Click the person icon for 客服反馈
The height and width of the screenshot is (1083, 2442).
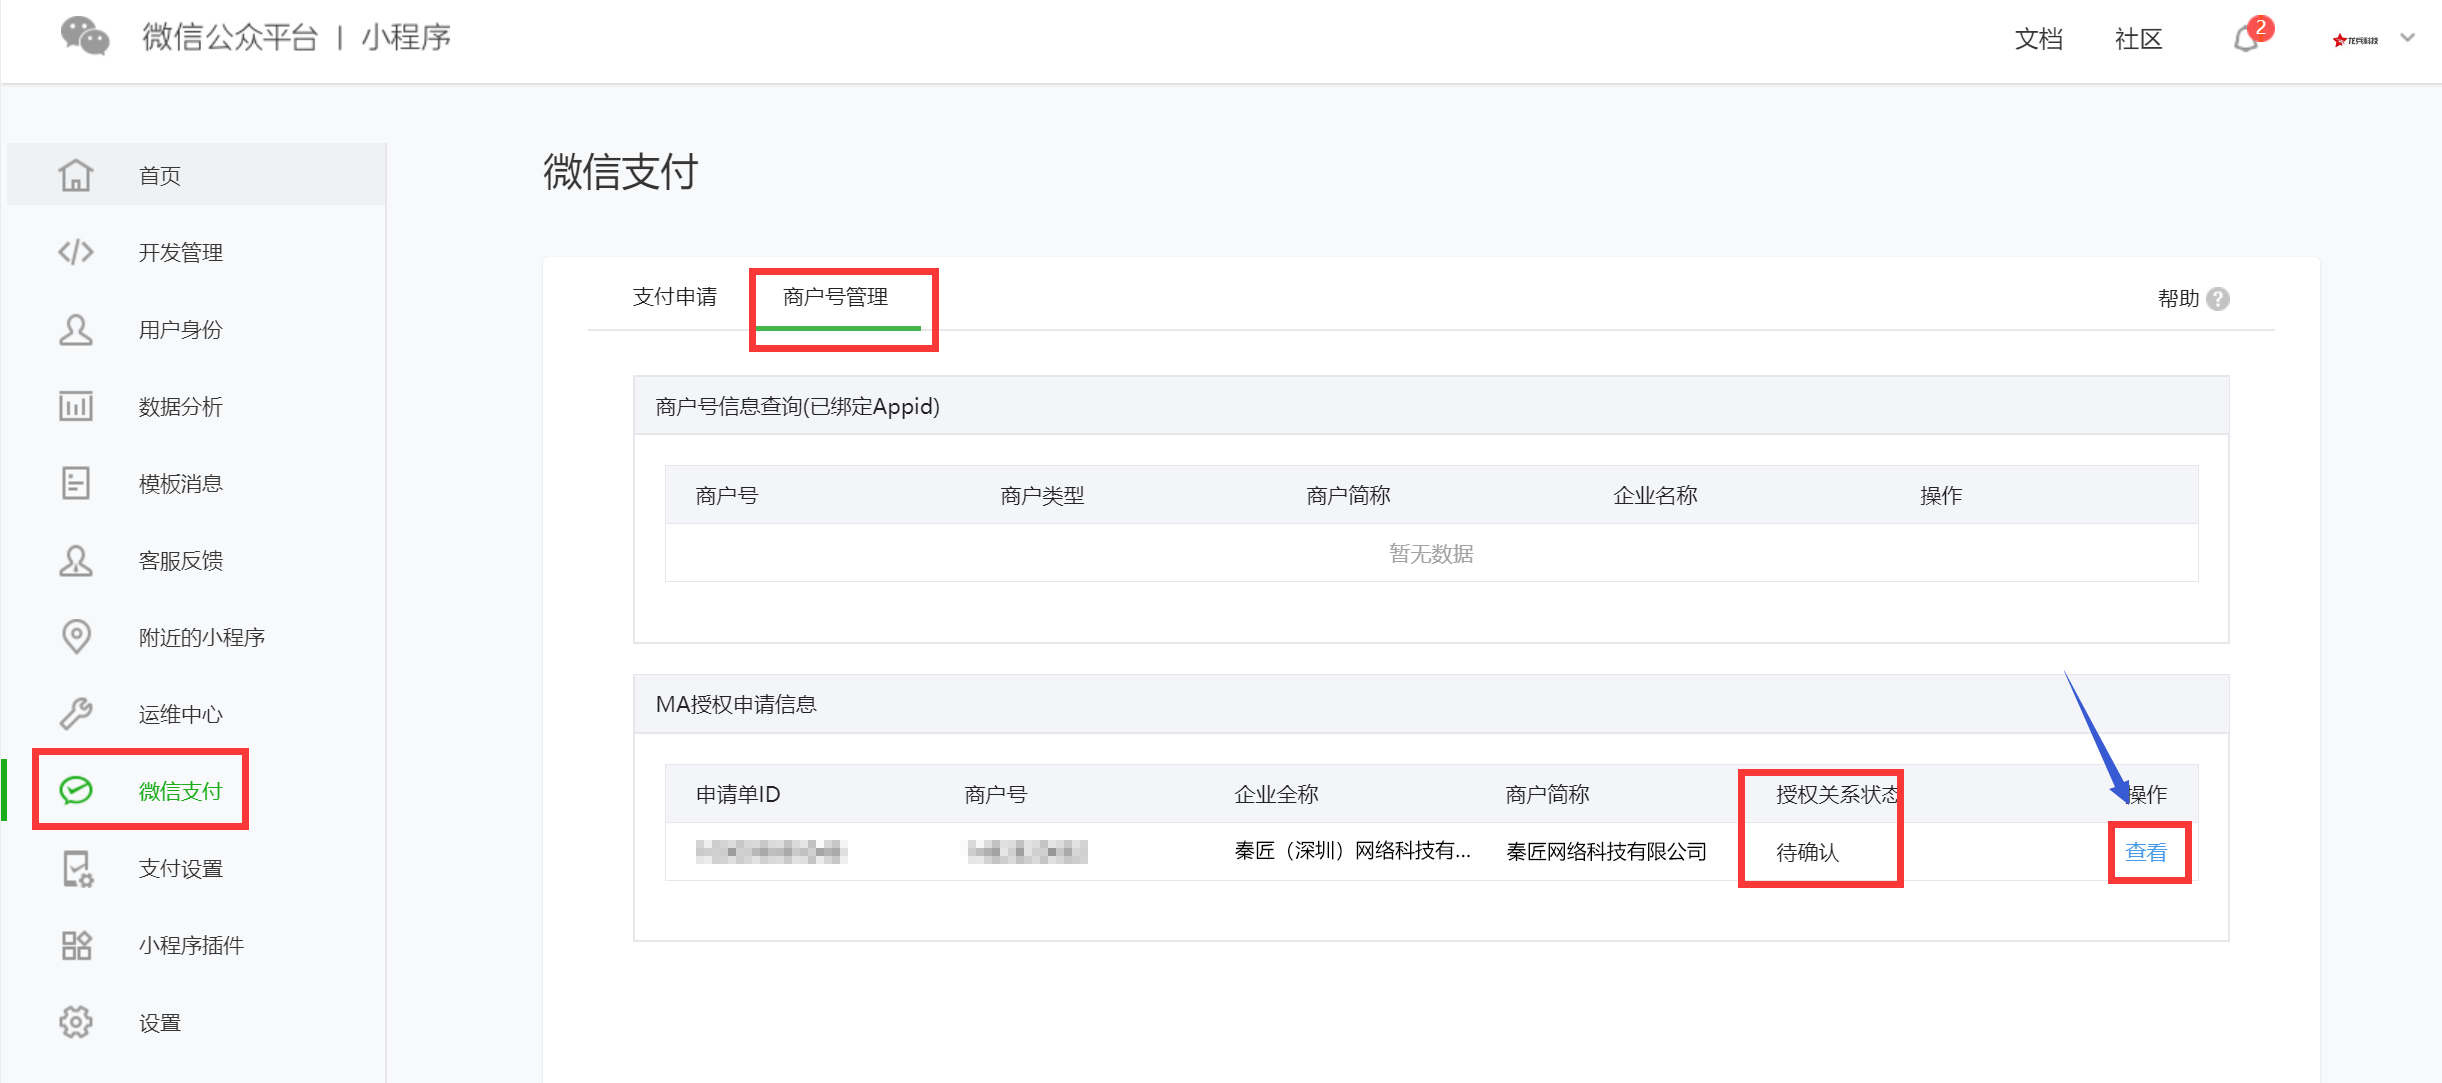click(76, 560)
